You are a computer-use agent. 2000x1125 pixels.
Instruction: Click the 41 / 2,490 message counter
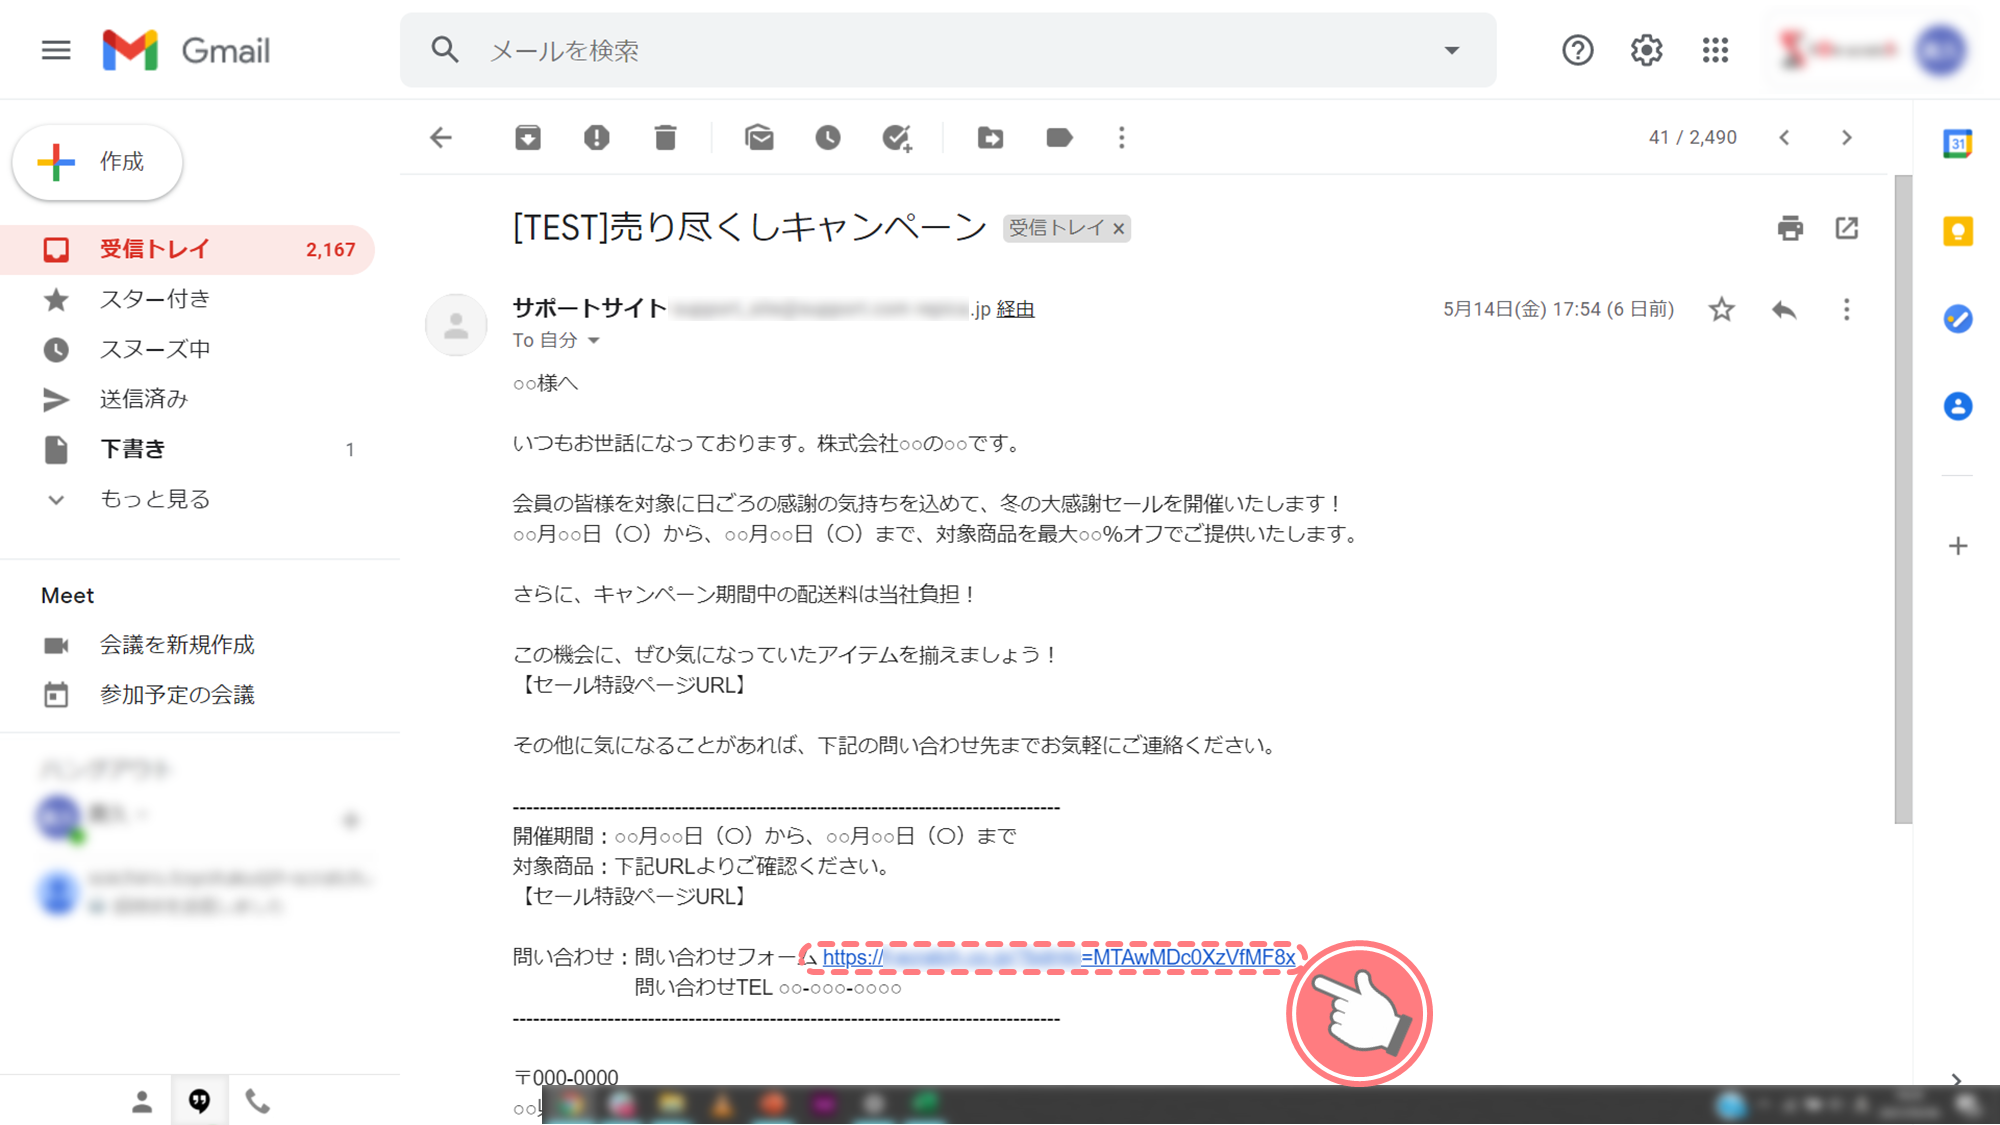pos(1692,138)
